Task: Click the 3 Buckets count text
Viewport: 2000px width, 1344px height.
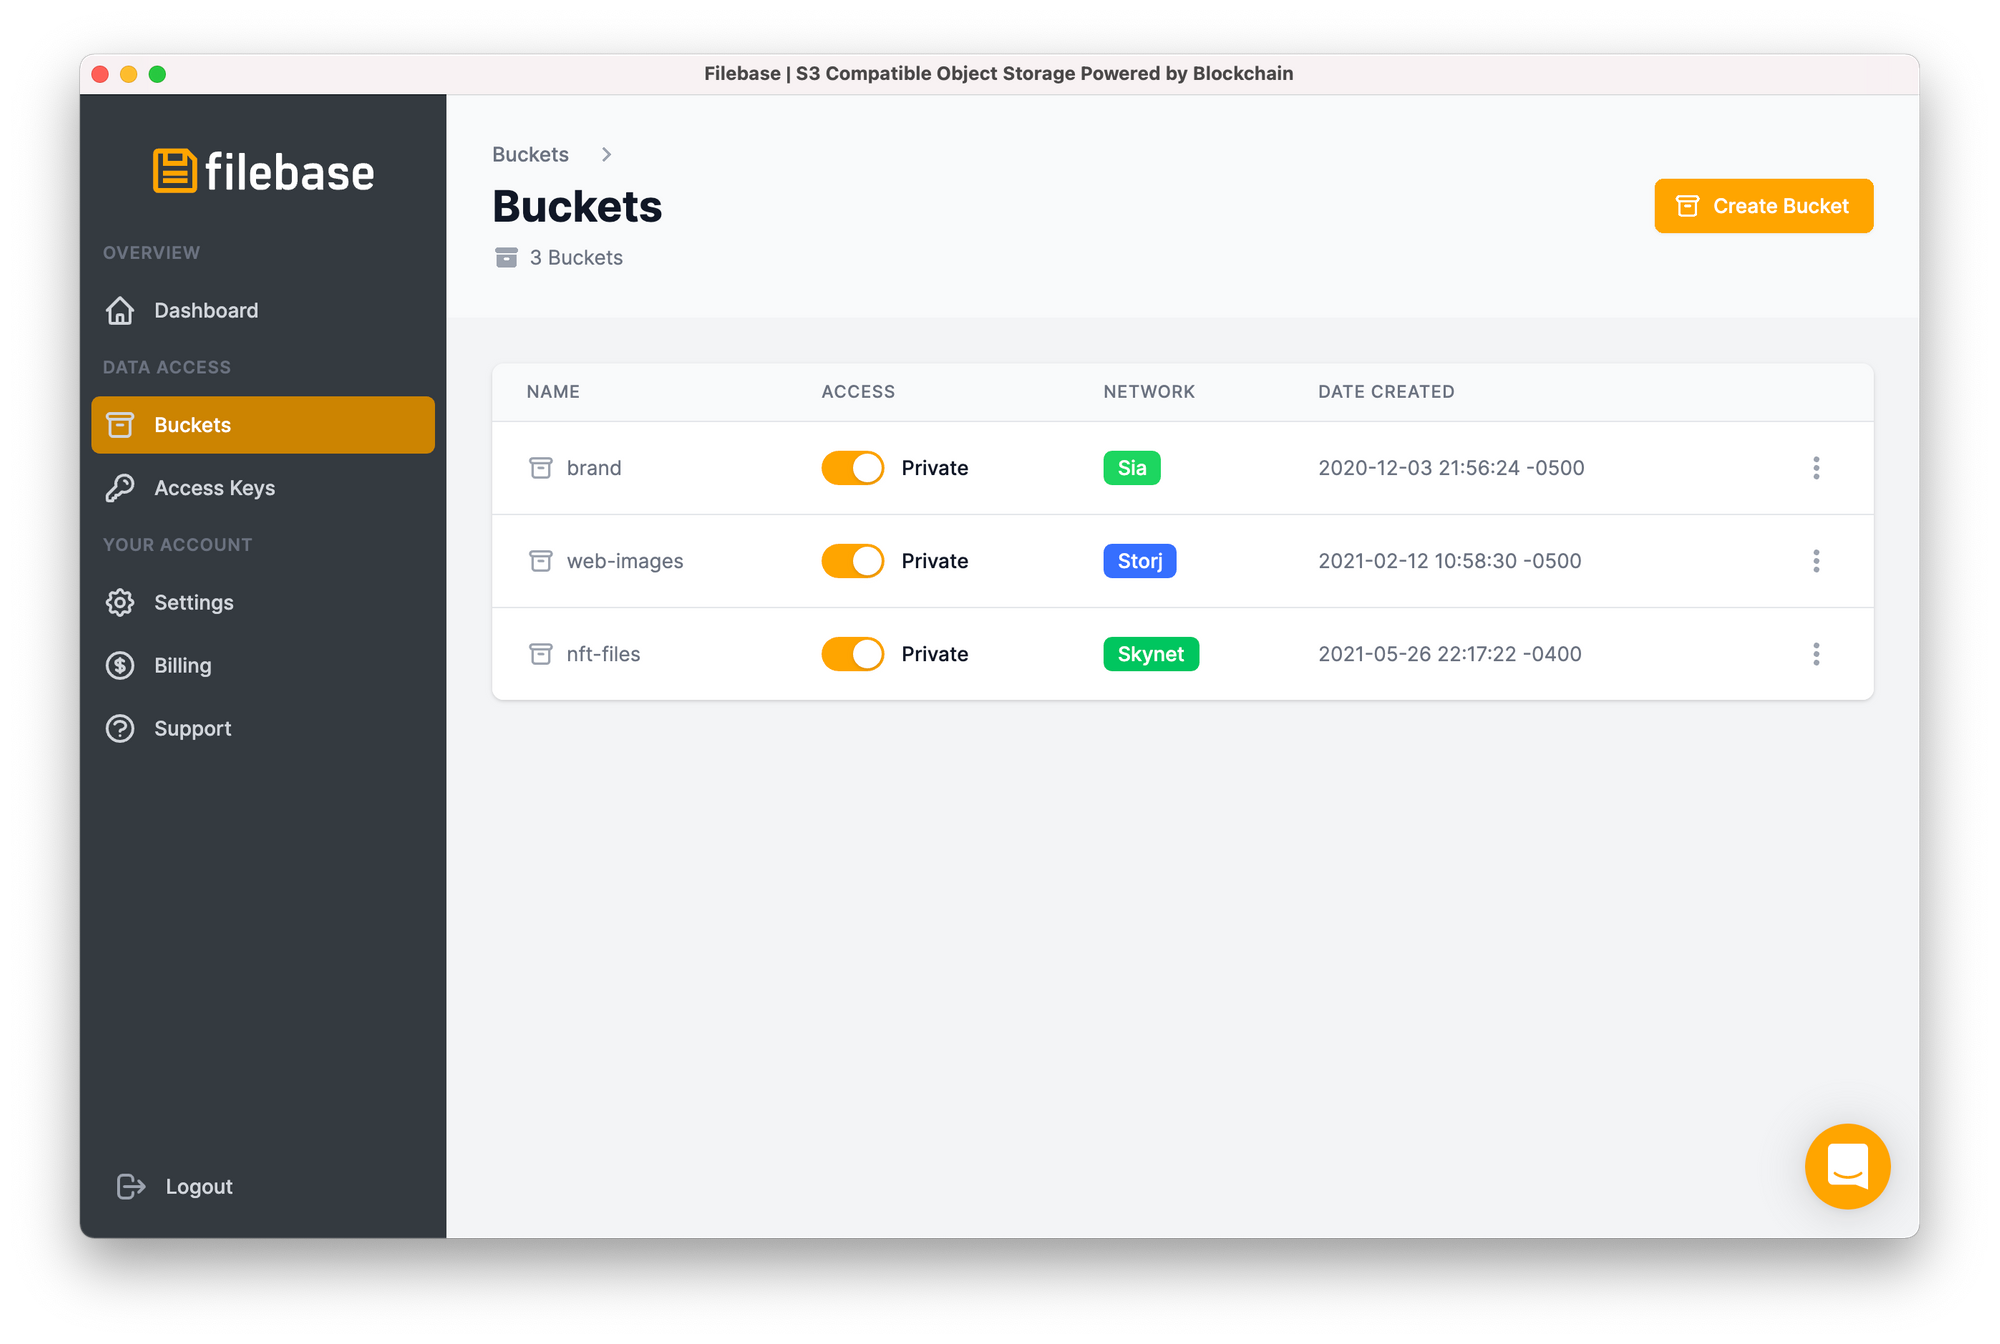Action: tap(576, 258)
